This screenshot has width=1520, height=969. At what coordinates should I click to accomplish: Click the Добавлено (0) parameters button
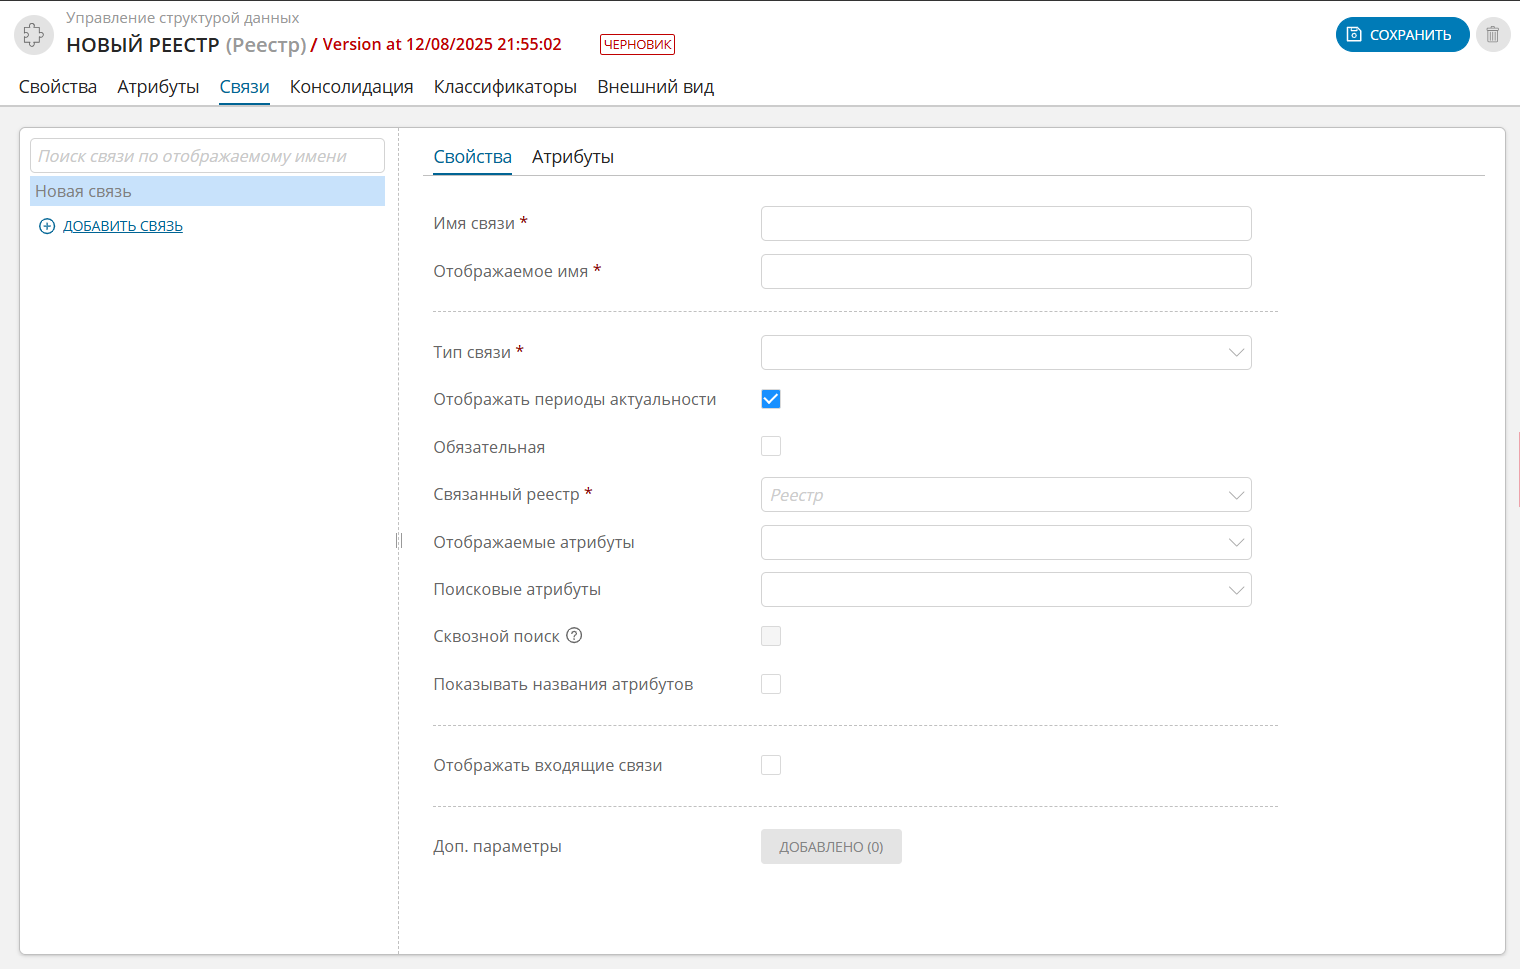click(830, 846)
